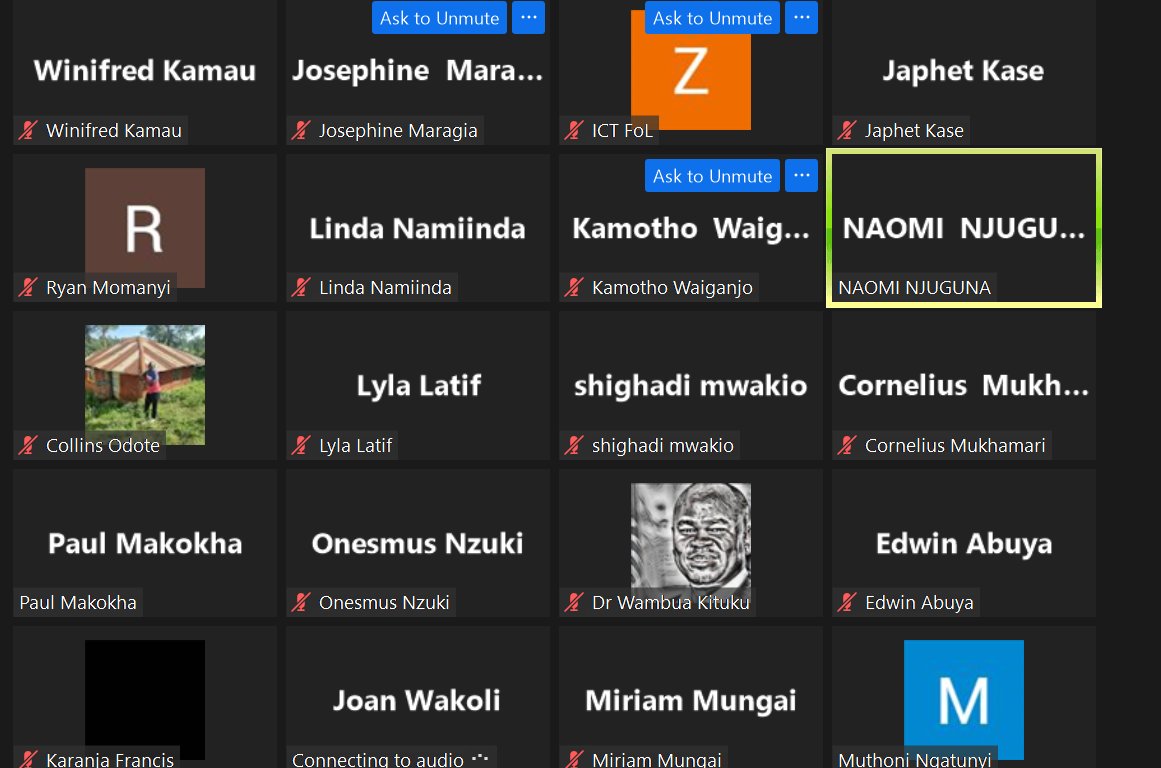1161x768 pixels.
Task: Click muted mic icon beside Linda Namiinda
Action: pos(302,288)
